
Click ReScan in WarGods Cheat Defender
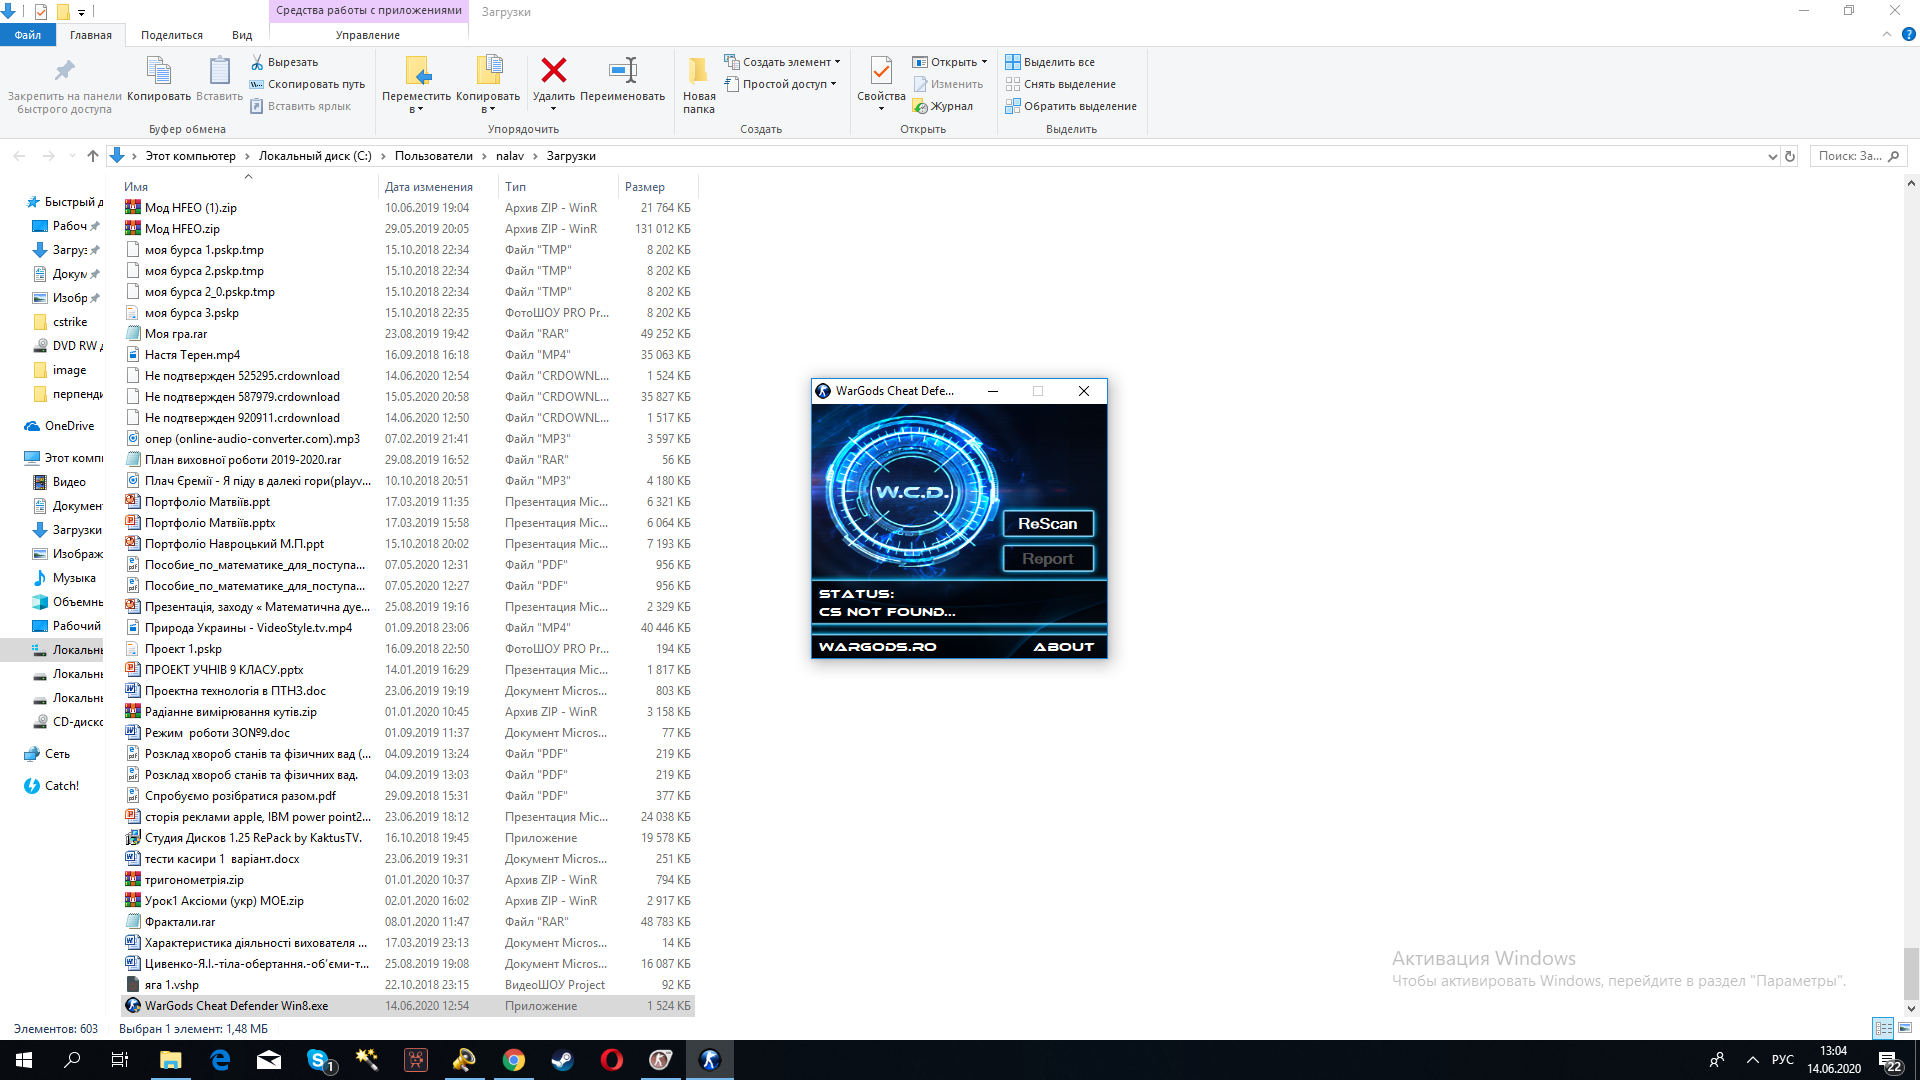tap(1048, 524)
